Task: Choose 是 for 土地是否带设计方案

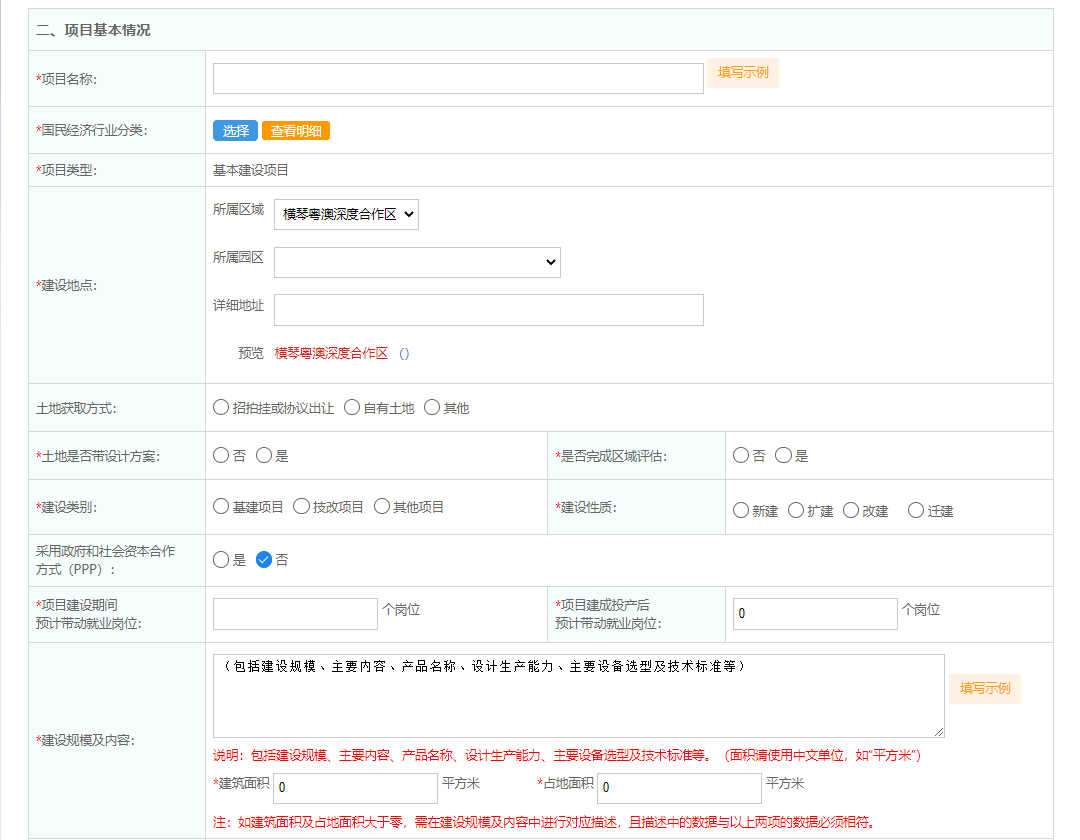Action: (x=264, y=455)
